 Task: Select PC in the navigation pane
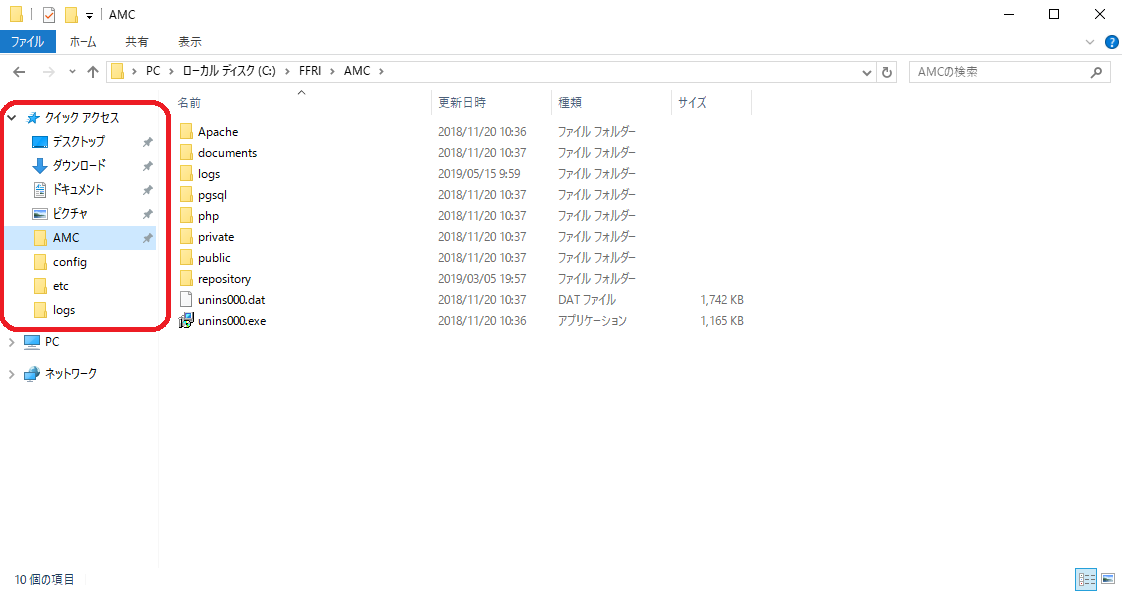point(52,342)
